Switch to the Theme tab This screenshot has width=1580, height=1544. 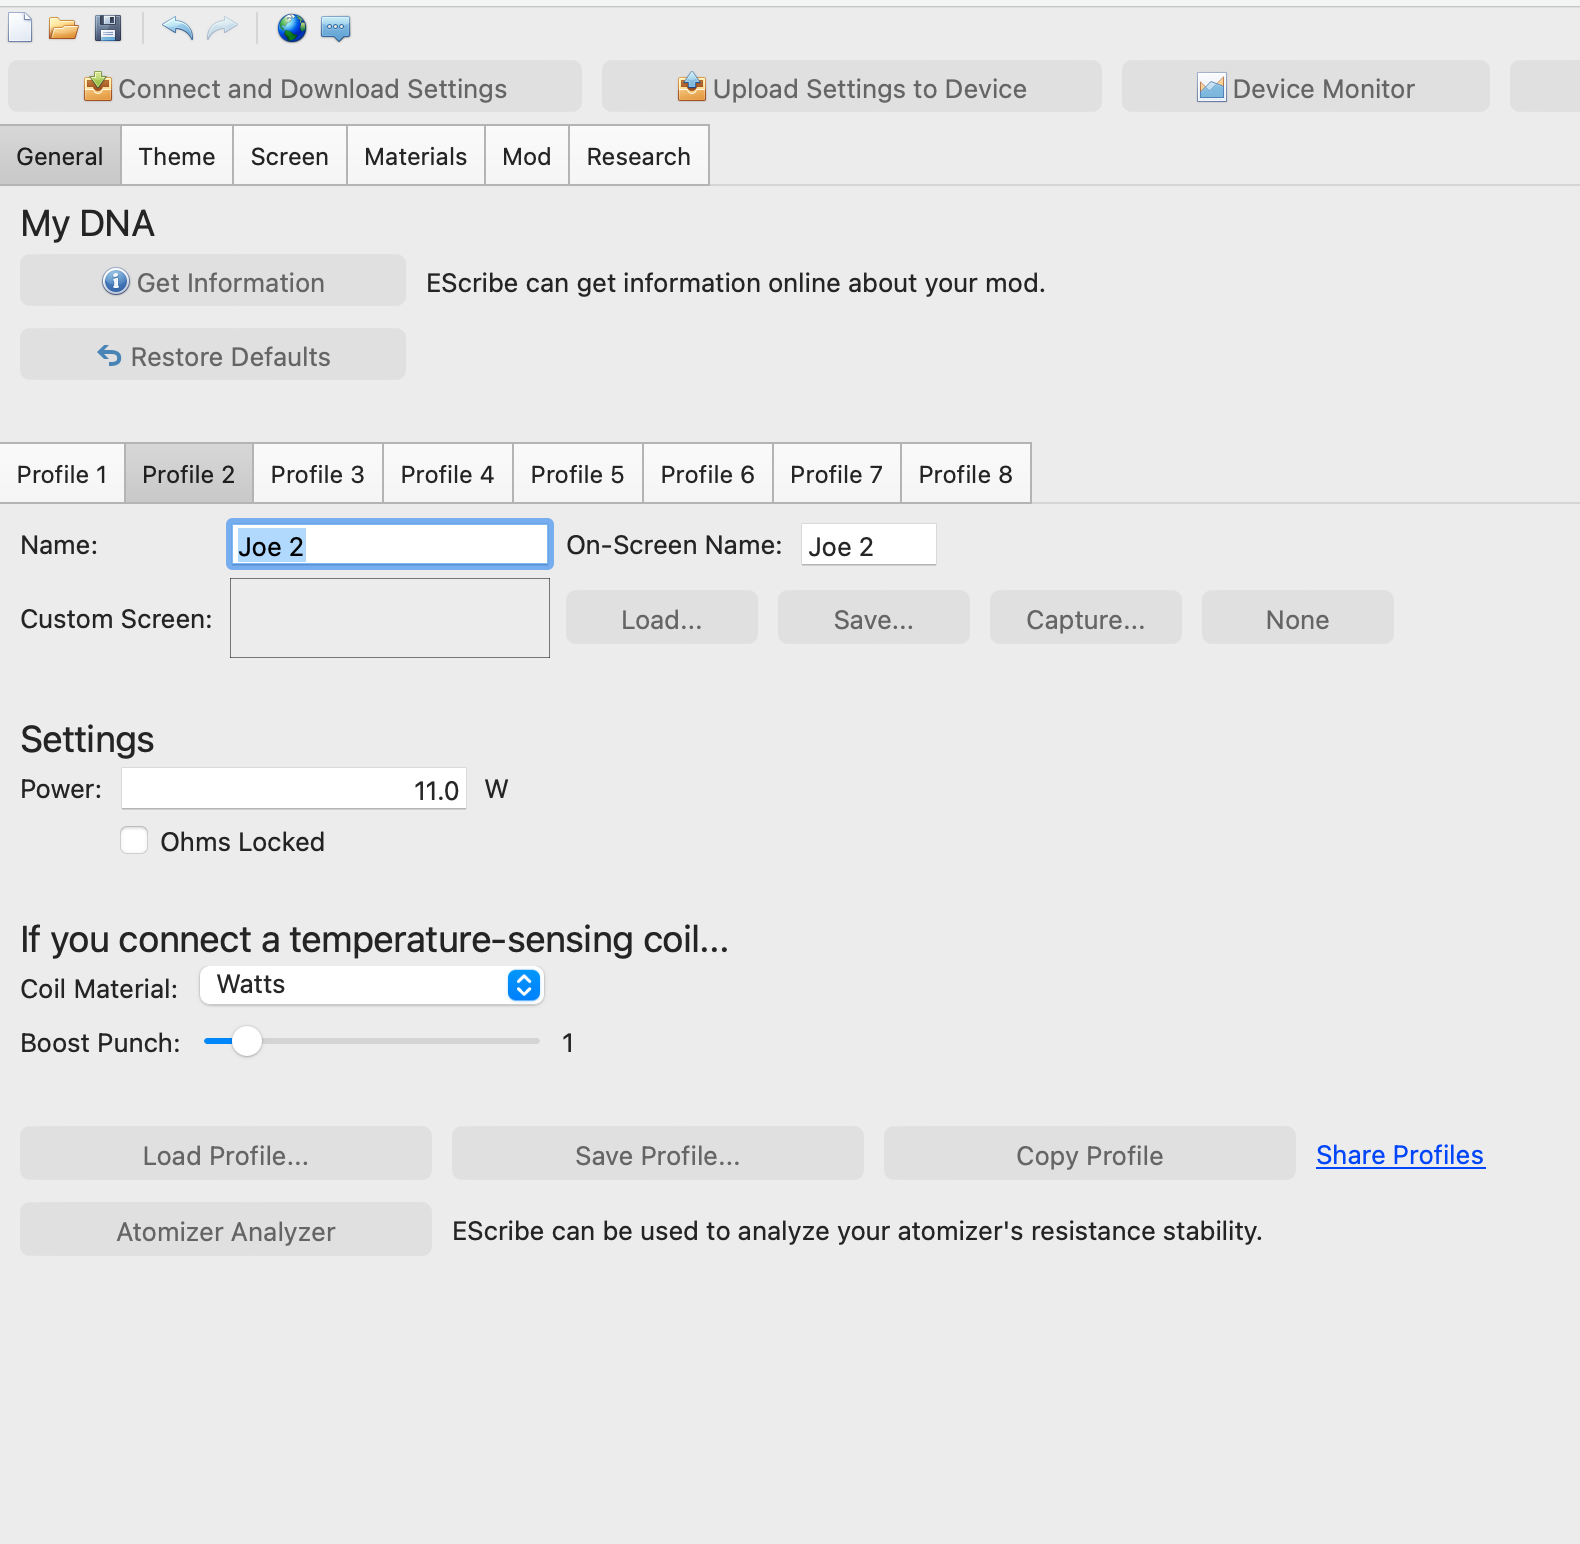[x=177, y=156]
